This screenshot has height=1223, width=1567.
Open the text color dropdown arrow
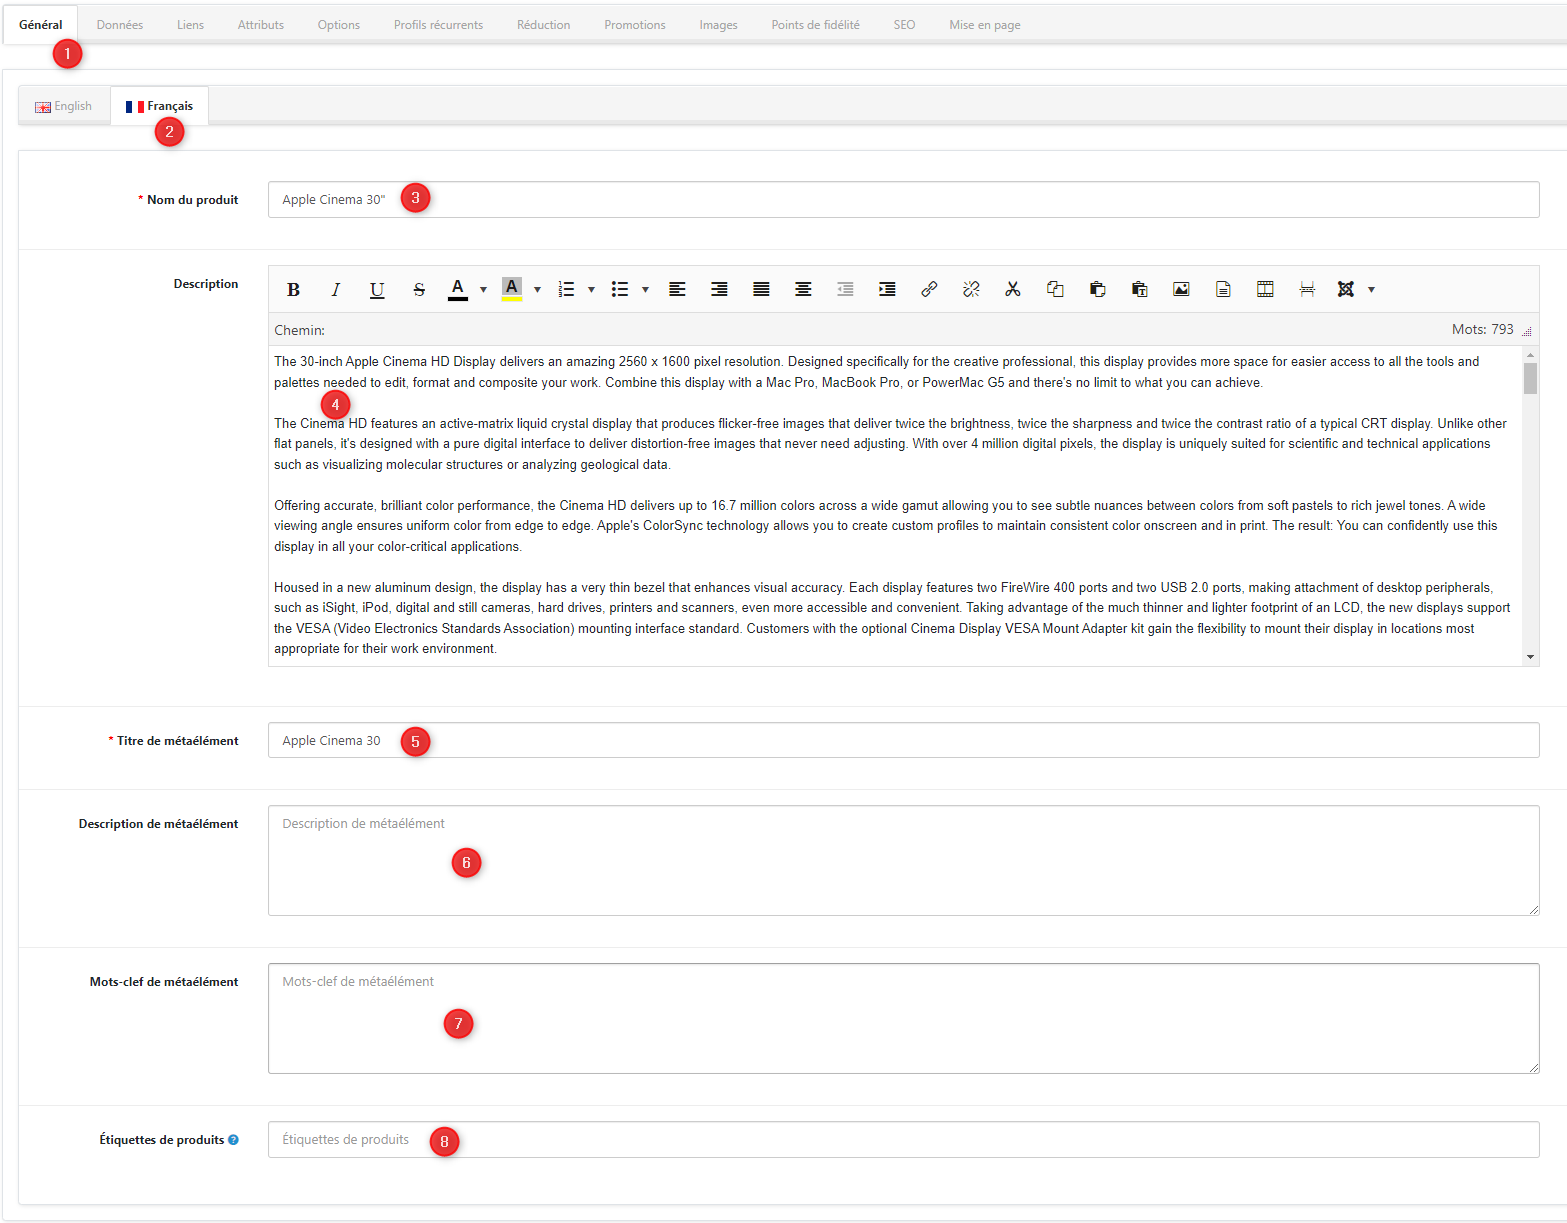coord(483,290)
